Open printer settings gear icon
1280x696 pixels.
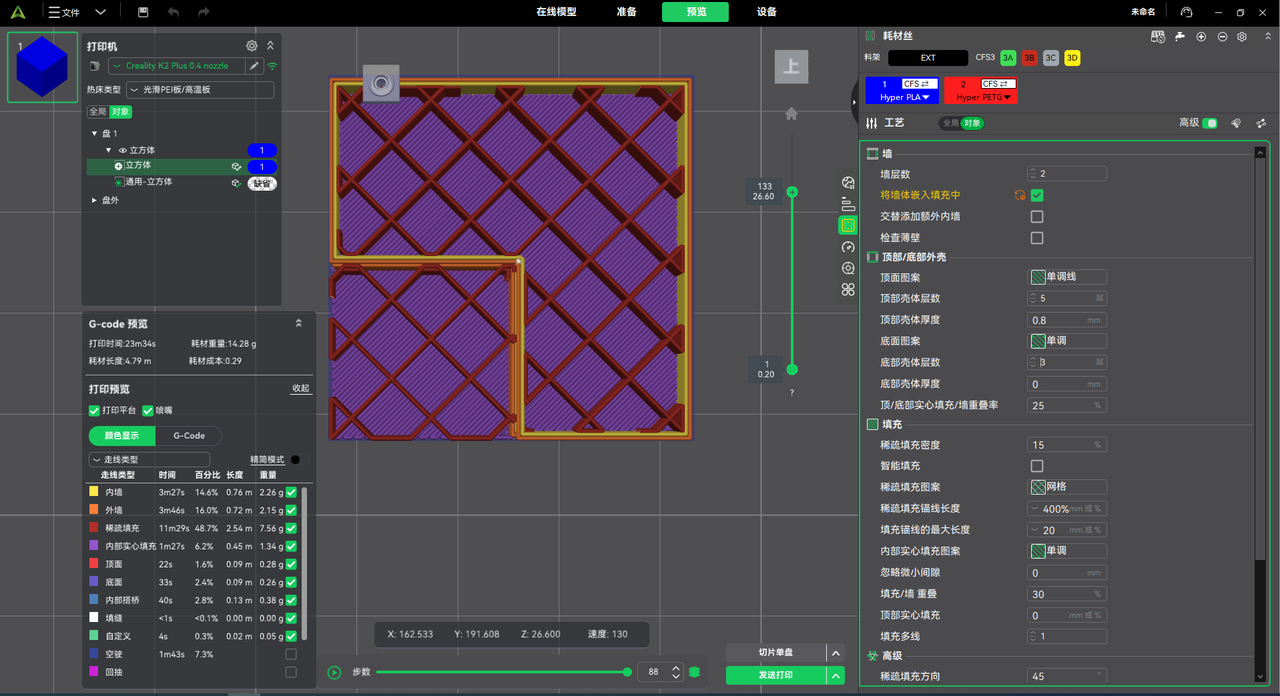(x=252, y=46)
